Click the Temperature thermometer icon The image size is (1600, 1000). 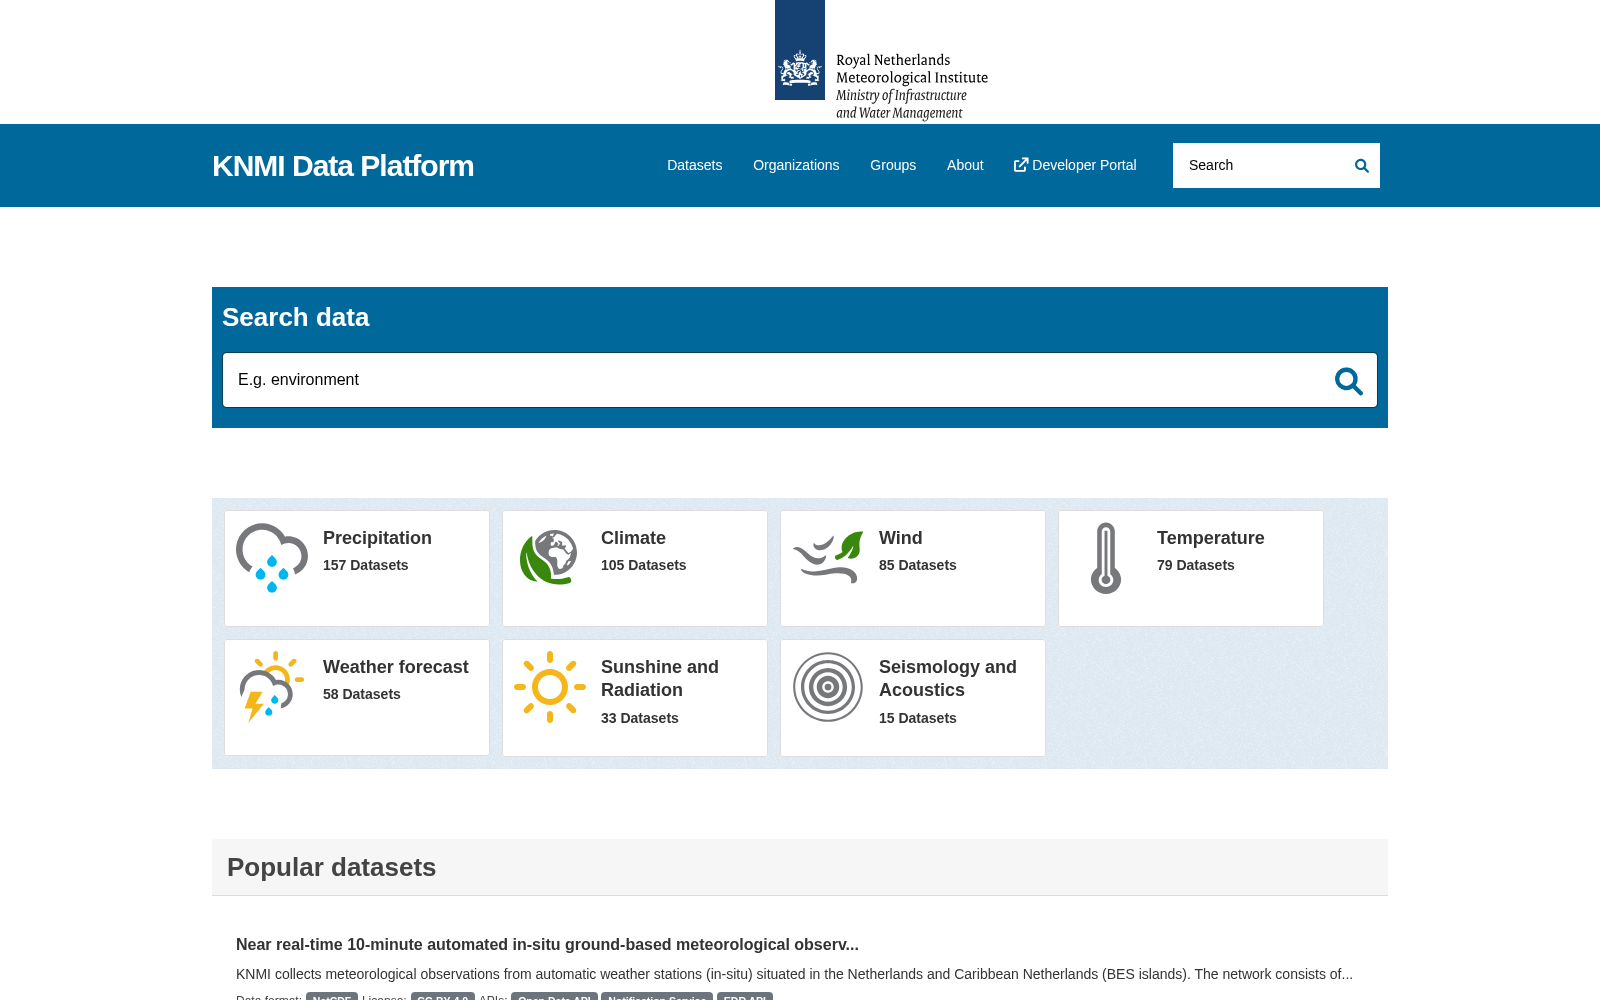1106,558
